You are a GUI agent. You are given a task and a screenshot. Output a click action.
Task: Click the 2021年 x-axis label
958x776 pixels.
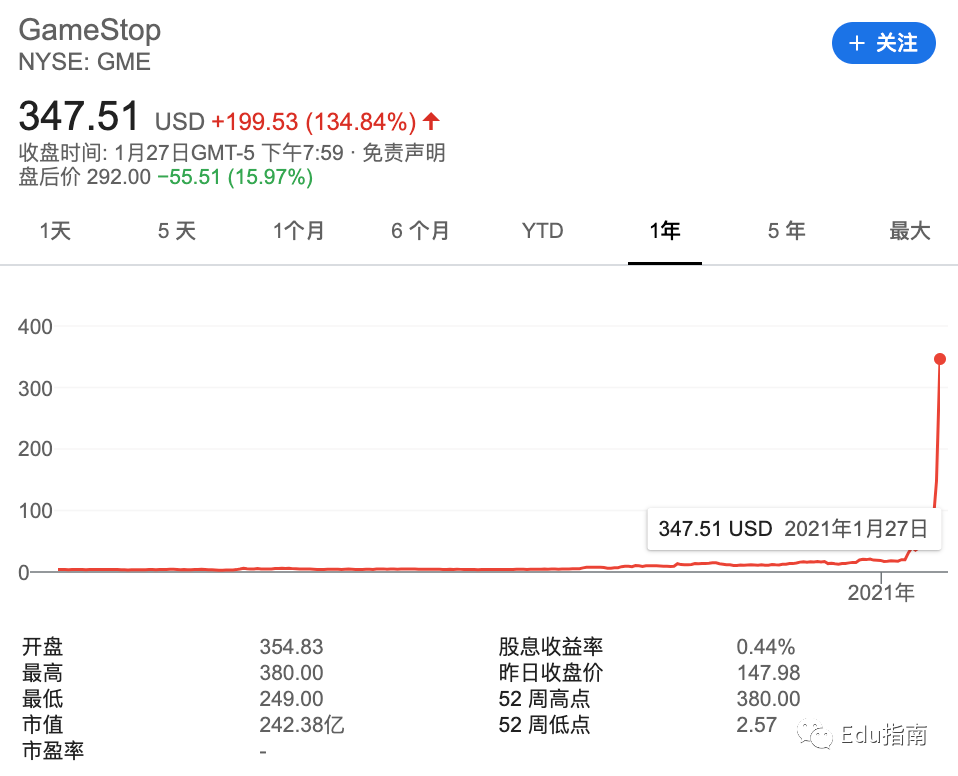click(881, 593)
